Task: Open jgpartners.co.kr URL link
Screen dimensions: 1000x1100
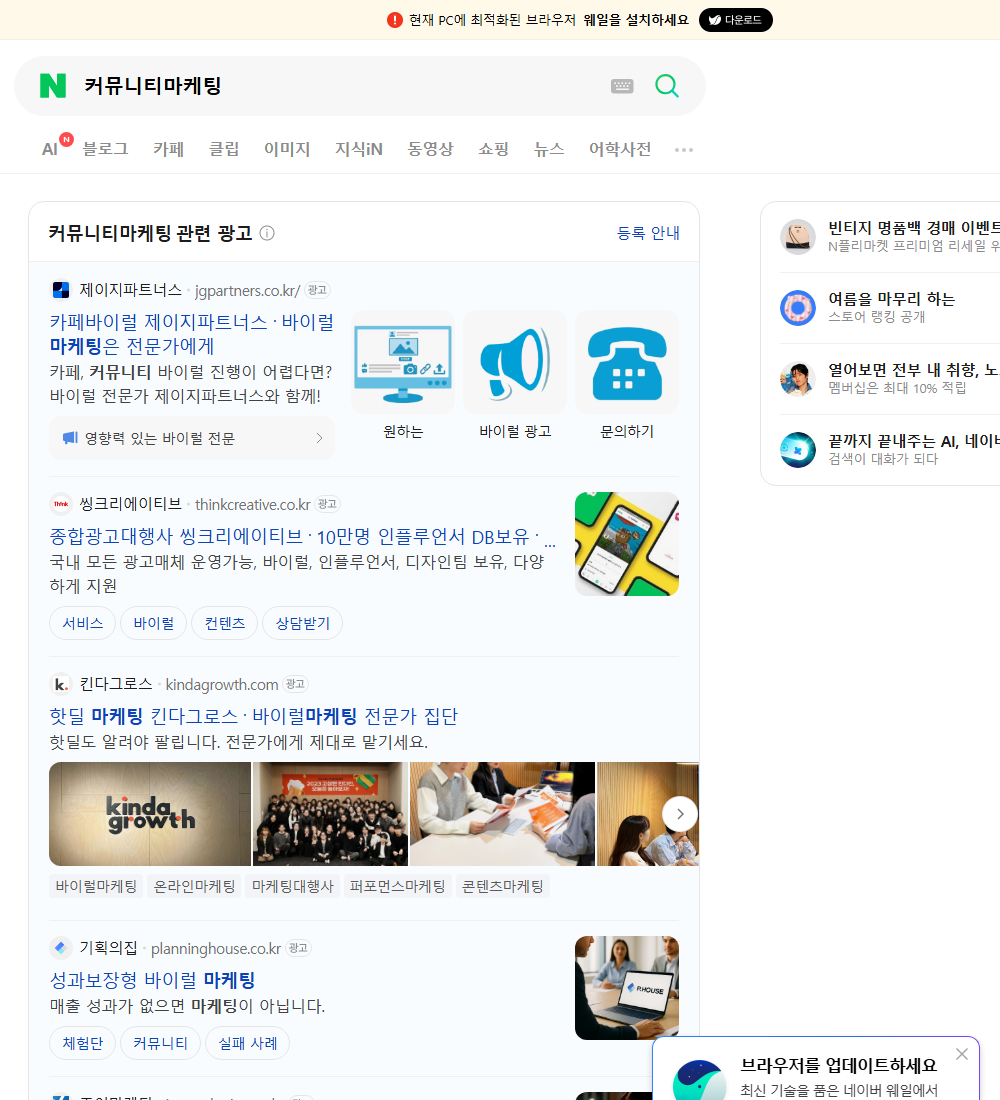Action: tap(248, 290)
